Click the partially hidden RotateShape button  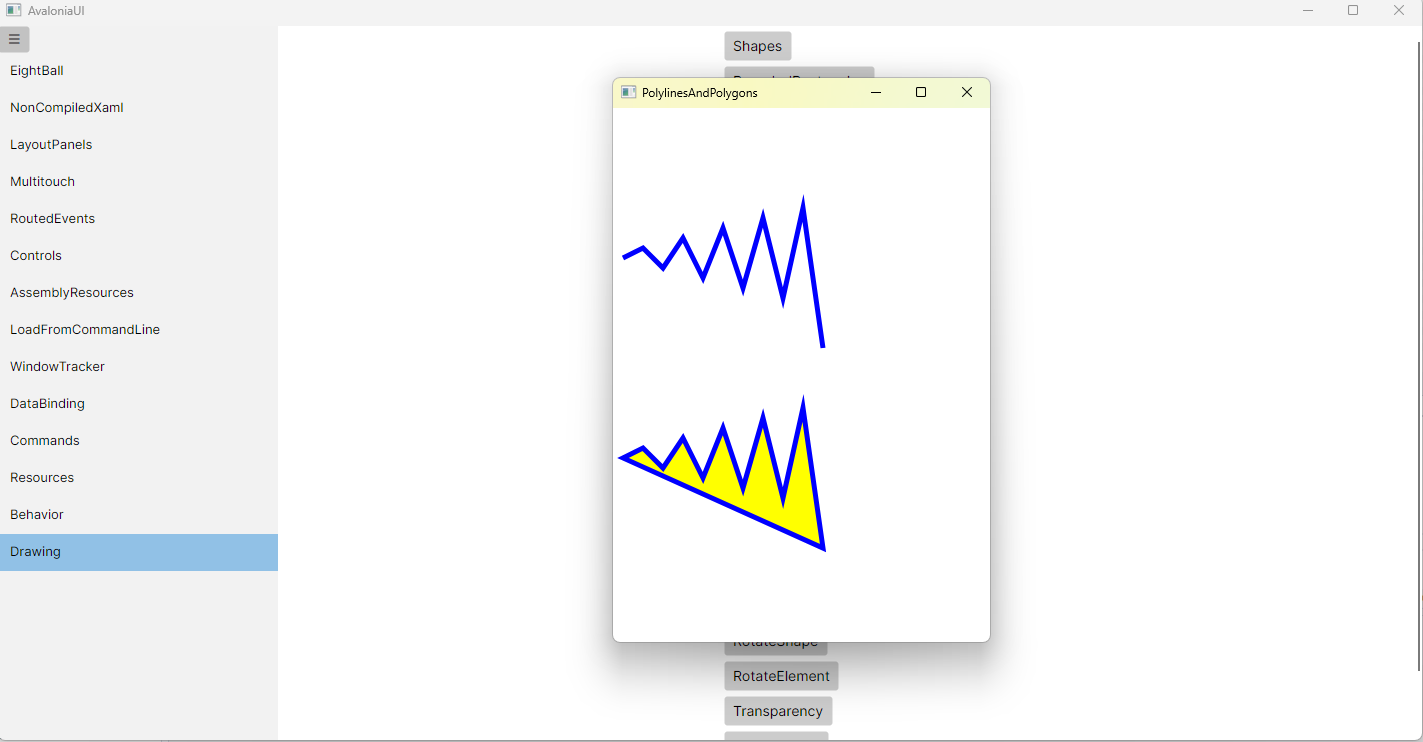pos(776,648)
